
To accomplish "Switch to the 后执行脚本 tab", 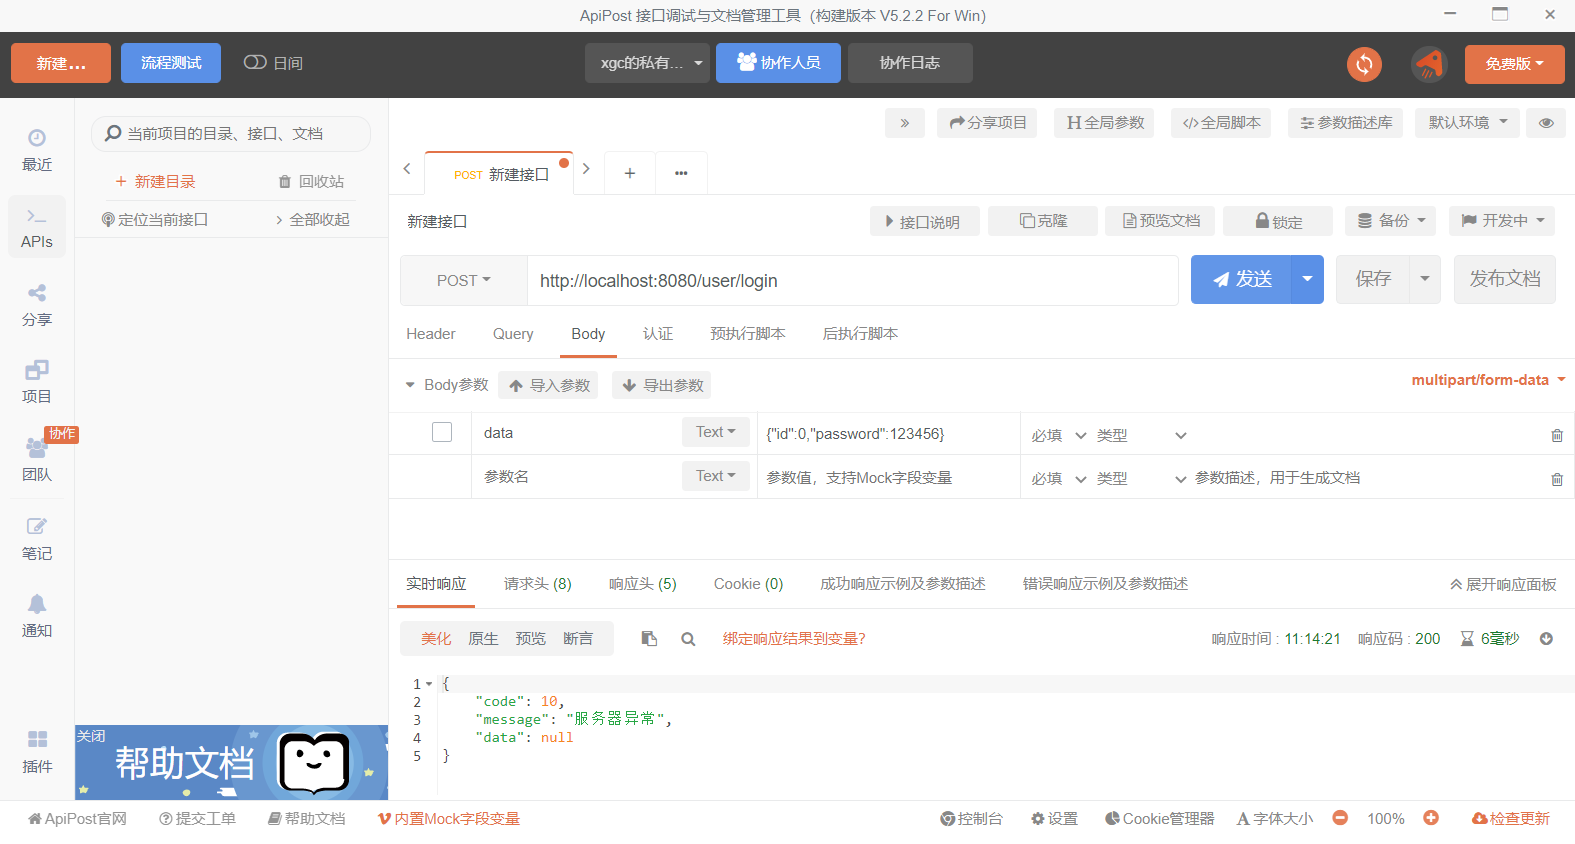I will (860, 334).
